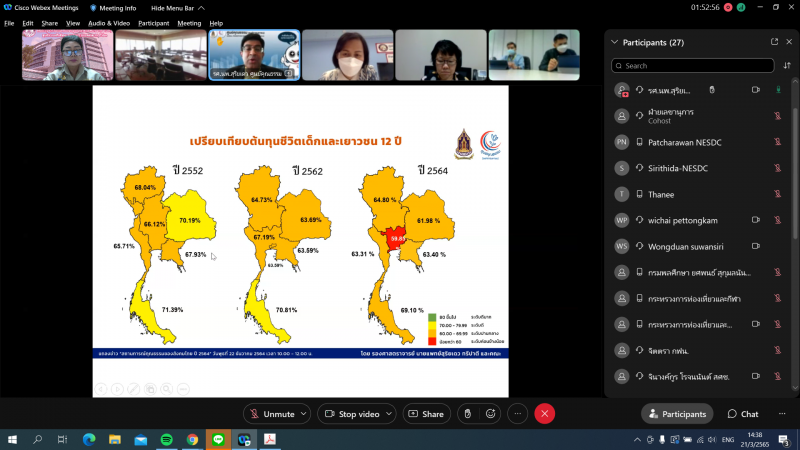Click the sort participants icon
The width and height of the screenshot is (800, 450).
787,65
